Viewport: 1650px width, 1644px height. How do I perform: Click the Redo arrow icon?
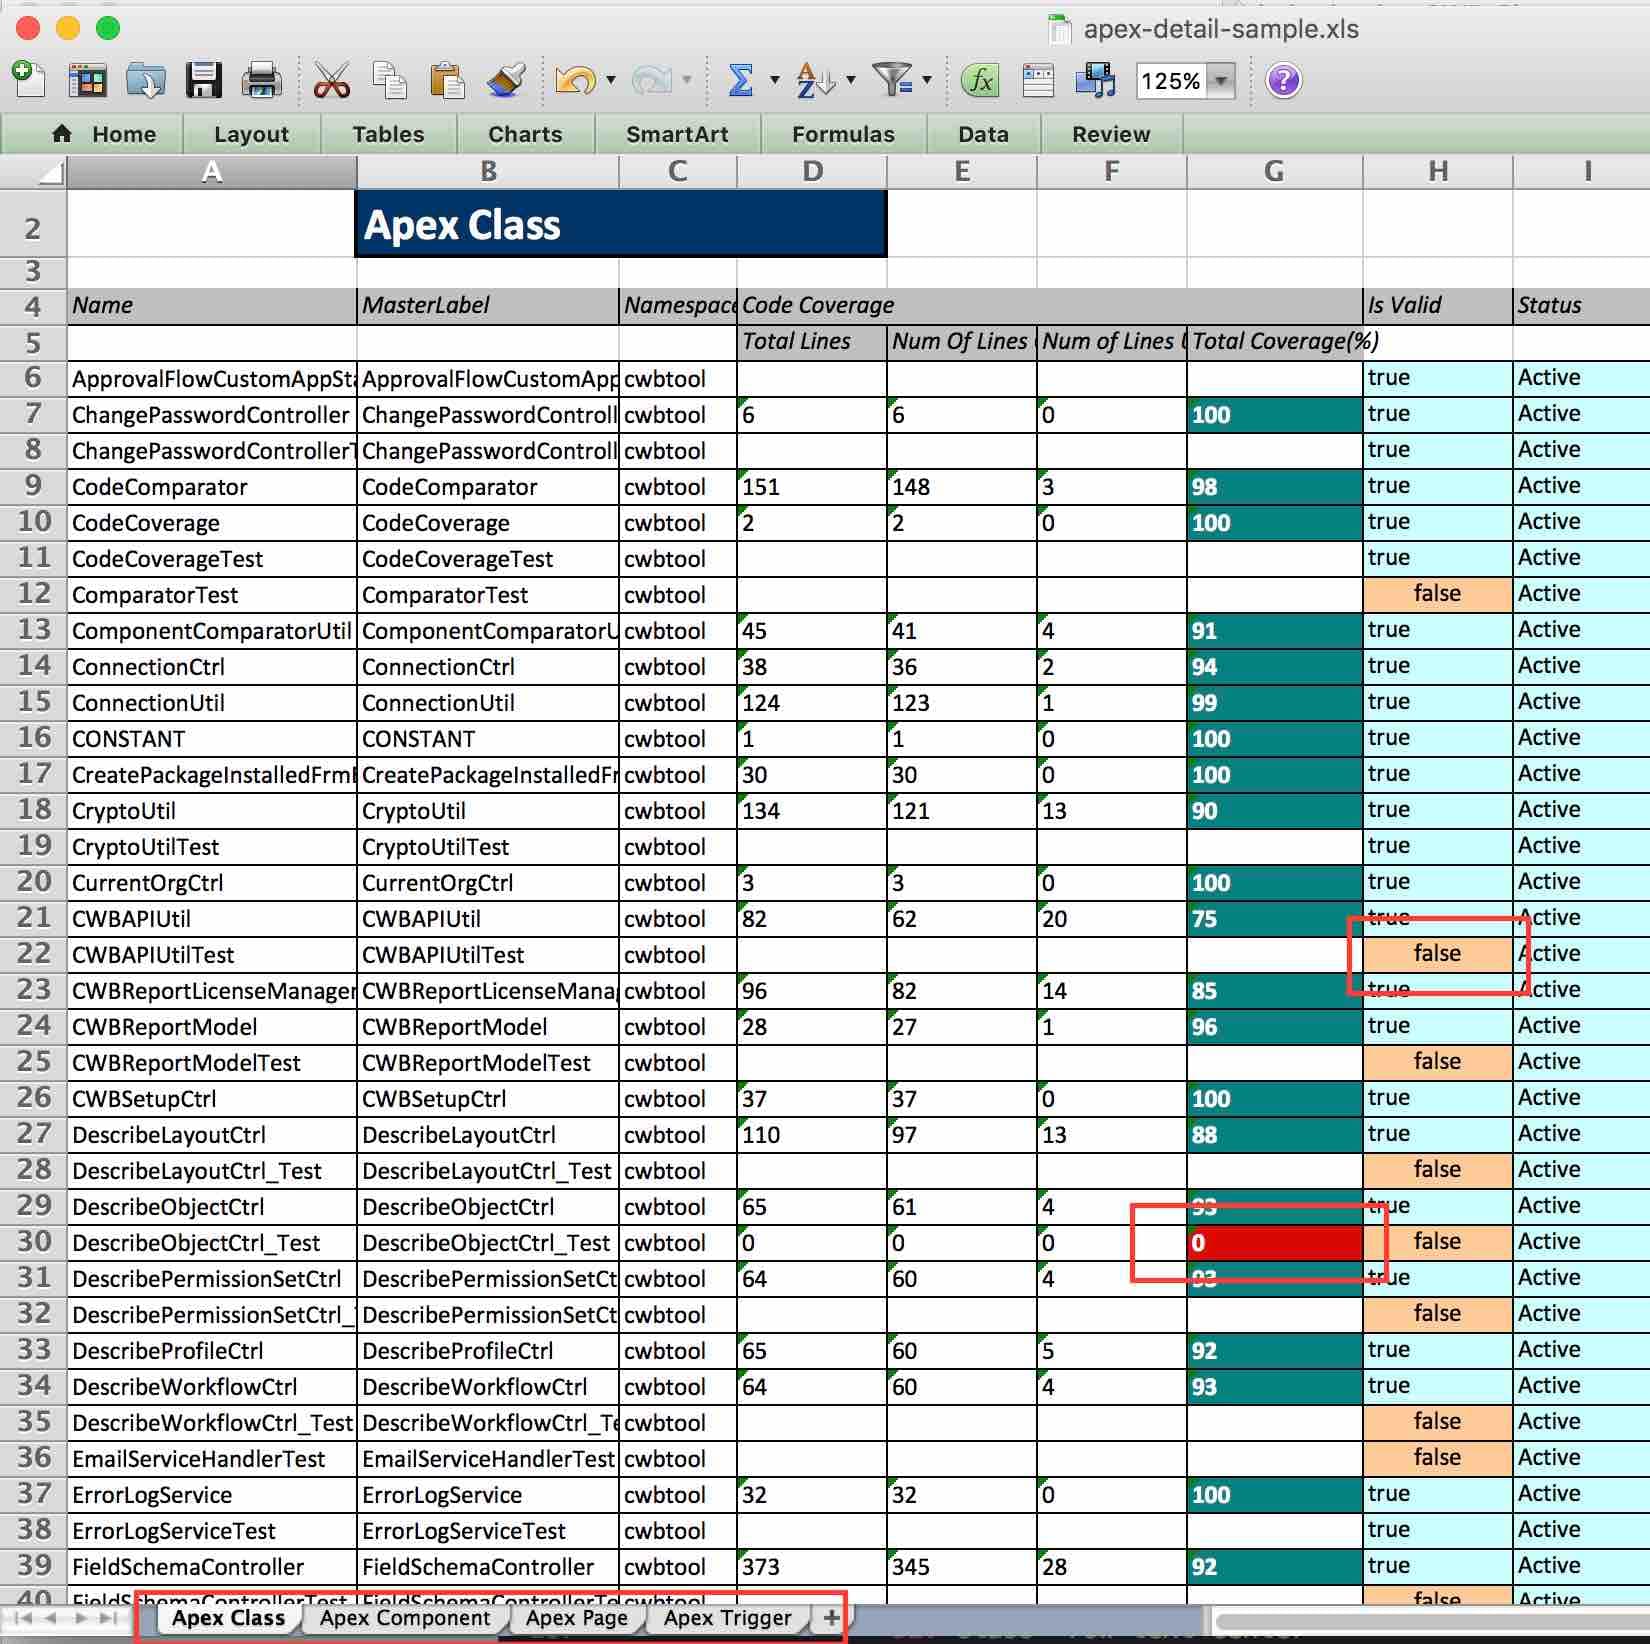click(x=652, y=80)
